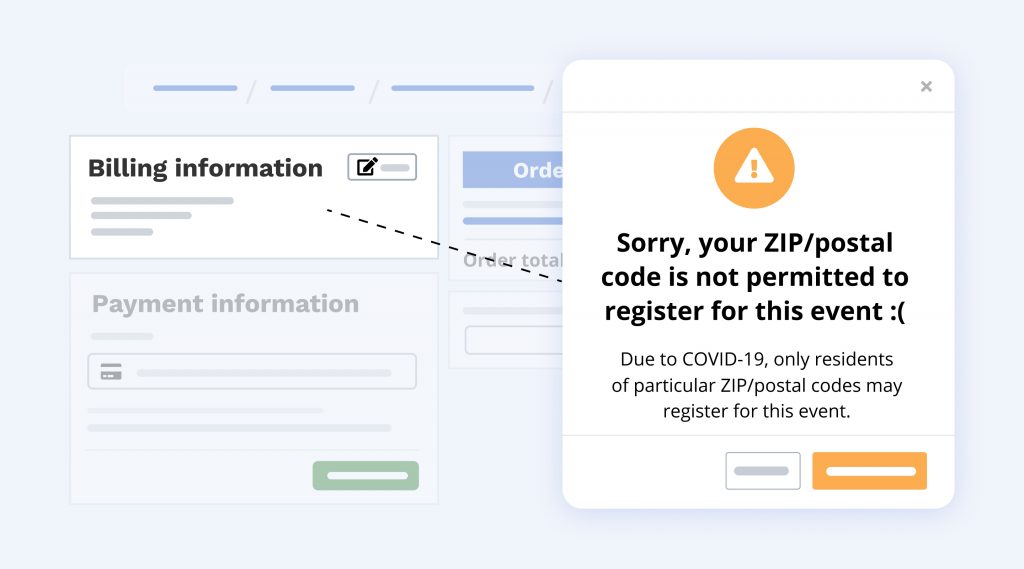1024x569 pixels.
Task: Click the blue Order header bar
Action: [x=512, y=170]
